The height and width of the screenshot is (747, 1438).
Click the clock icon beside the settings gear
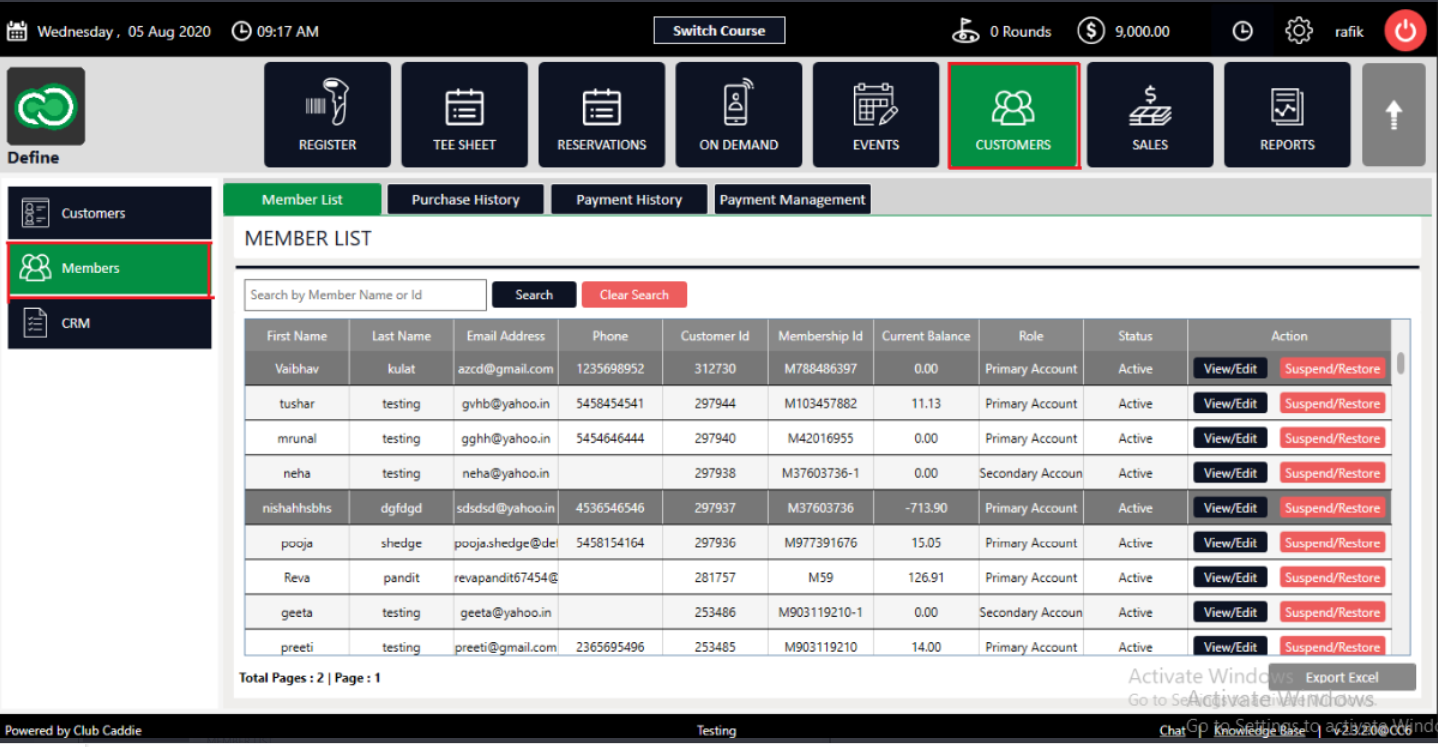tap(1242, 31)
